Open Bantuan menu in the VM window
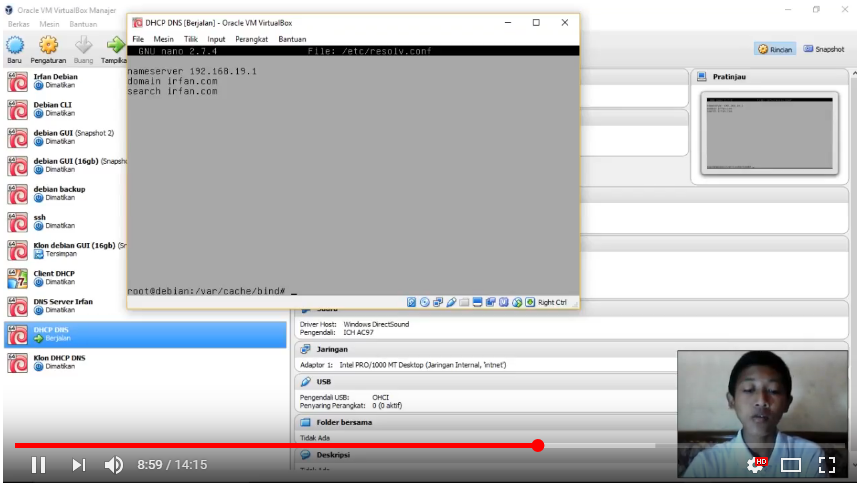859x486 pixels. 292,39
